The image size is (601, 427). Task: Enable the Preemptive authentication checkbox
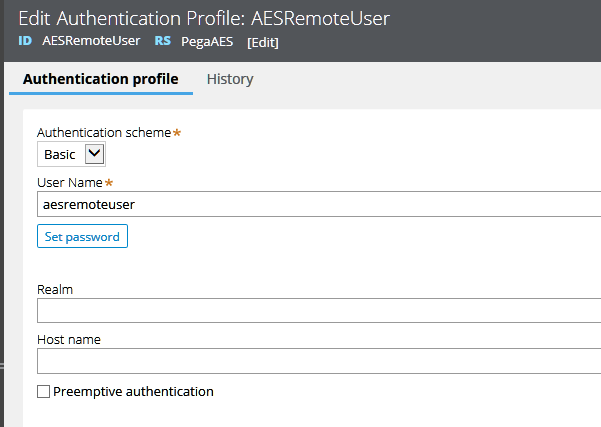[x=43, y=392]
